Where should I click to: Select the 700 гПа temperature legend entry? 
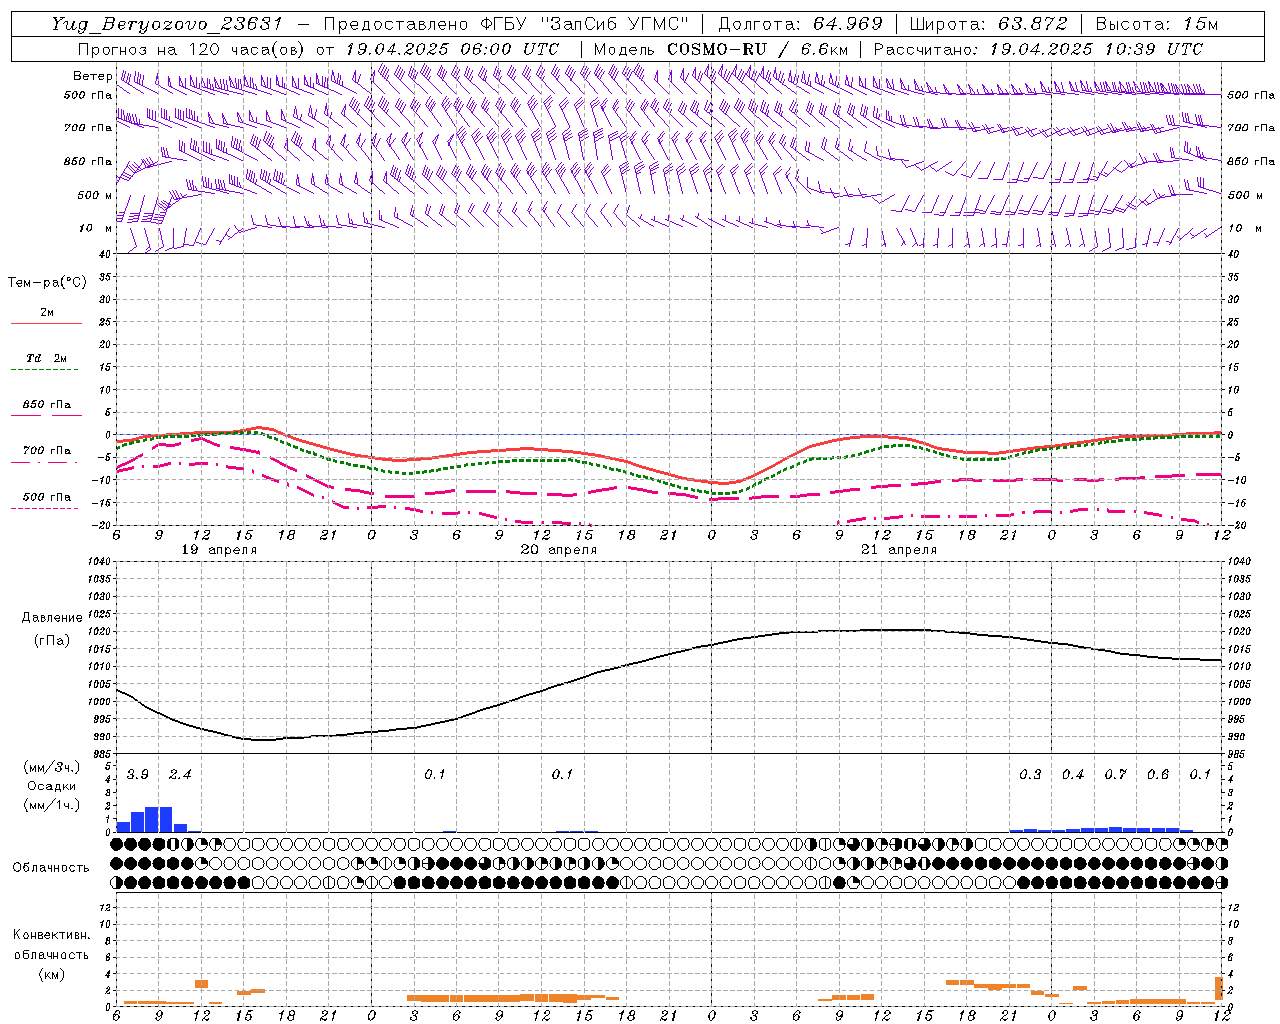[x=46, y=451]
